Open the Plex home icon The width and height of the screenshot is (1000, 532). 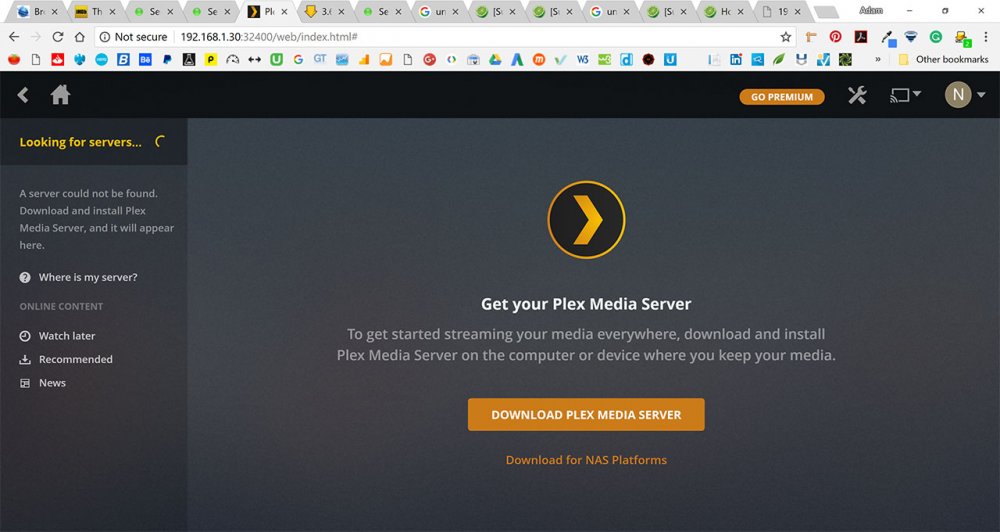61,95
